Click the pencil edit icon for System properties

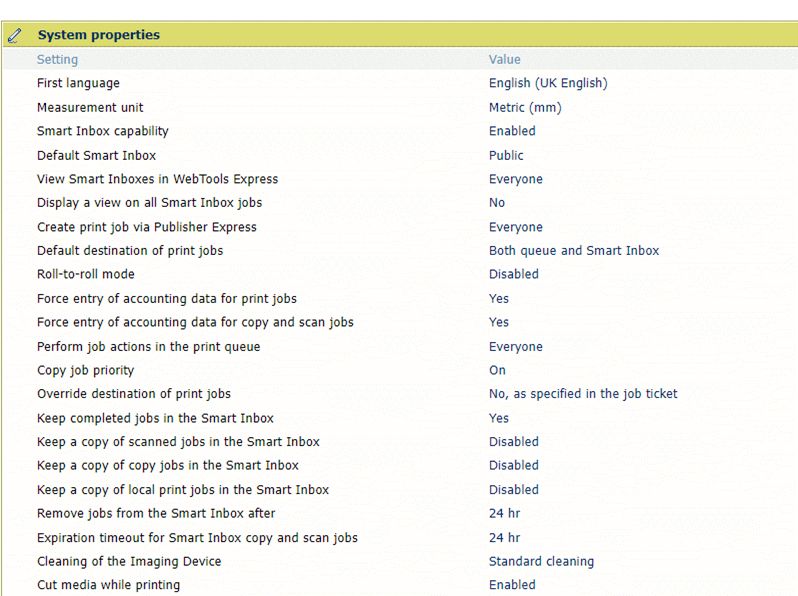14,35
